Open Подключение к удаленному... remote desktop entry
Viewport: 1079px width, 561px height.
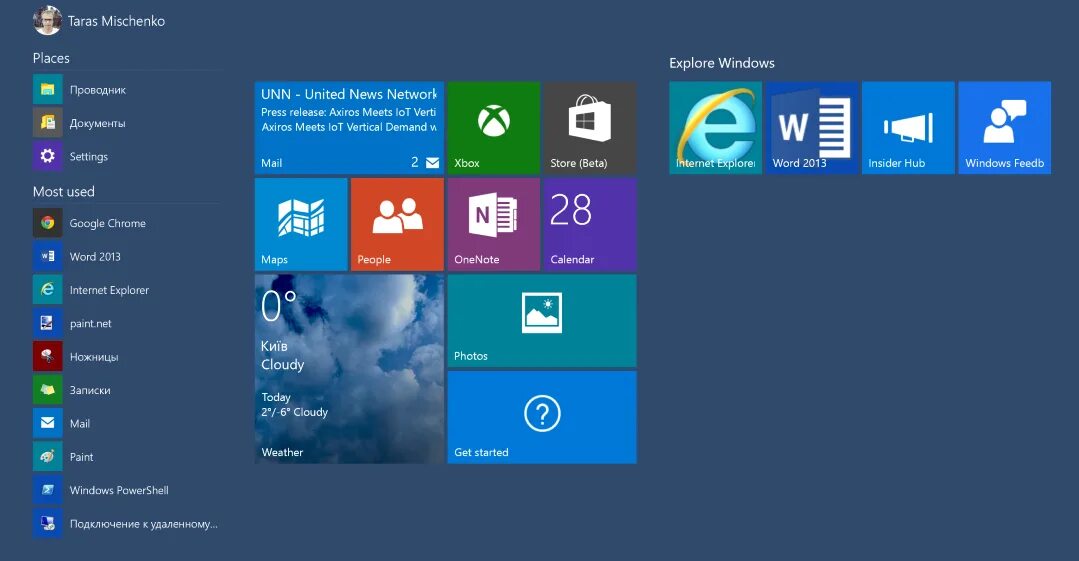pos(127,524)
